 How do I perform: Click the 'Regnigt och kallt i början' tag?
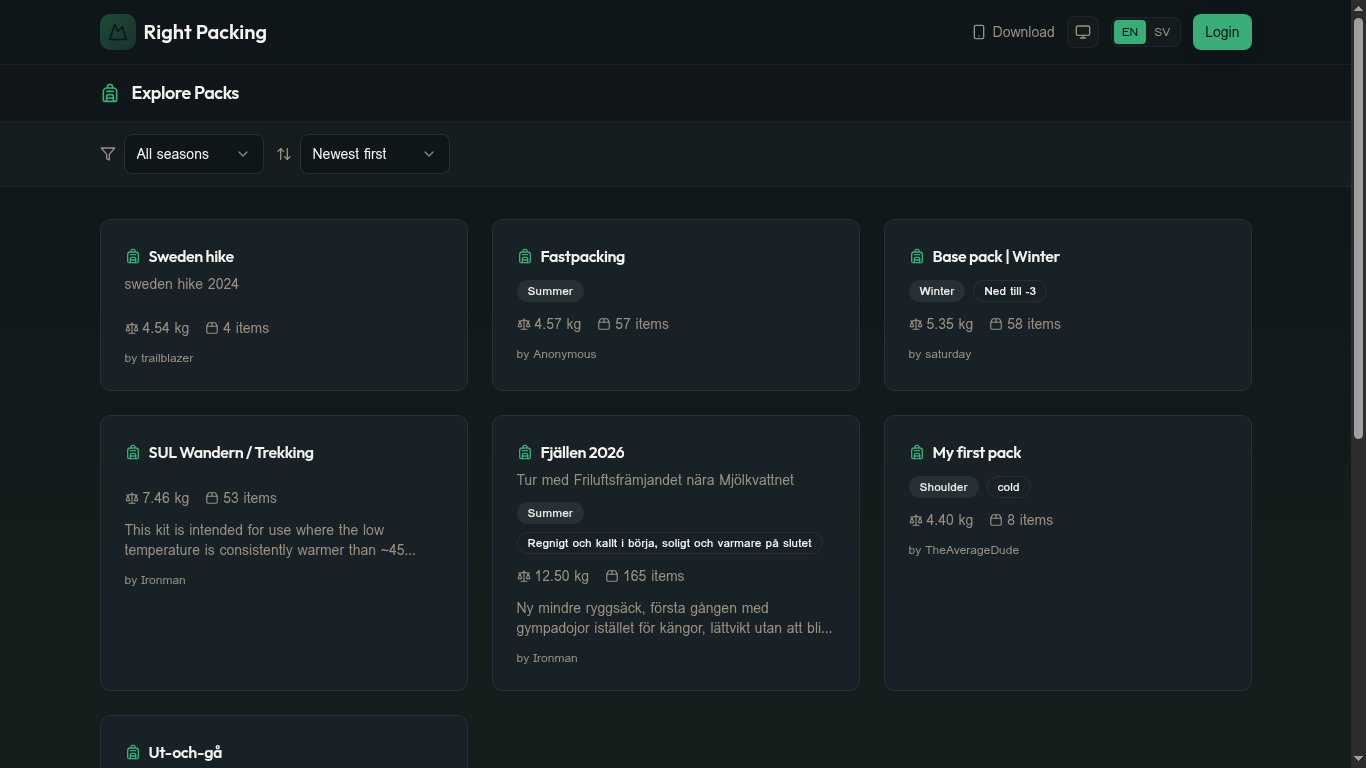coord(670,543)
